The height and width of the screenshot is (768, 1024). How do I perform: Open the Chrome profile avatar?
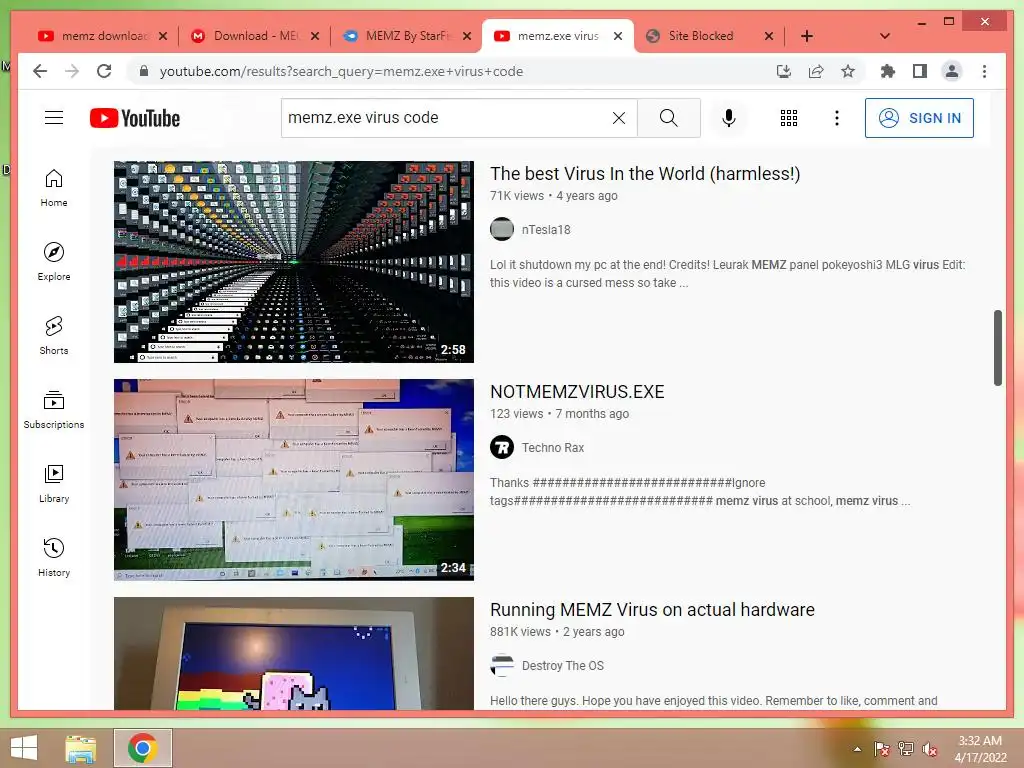click(x=952, y=71)
